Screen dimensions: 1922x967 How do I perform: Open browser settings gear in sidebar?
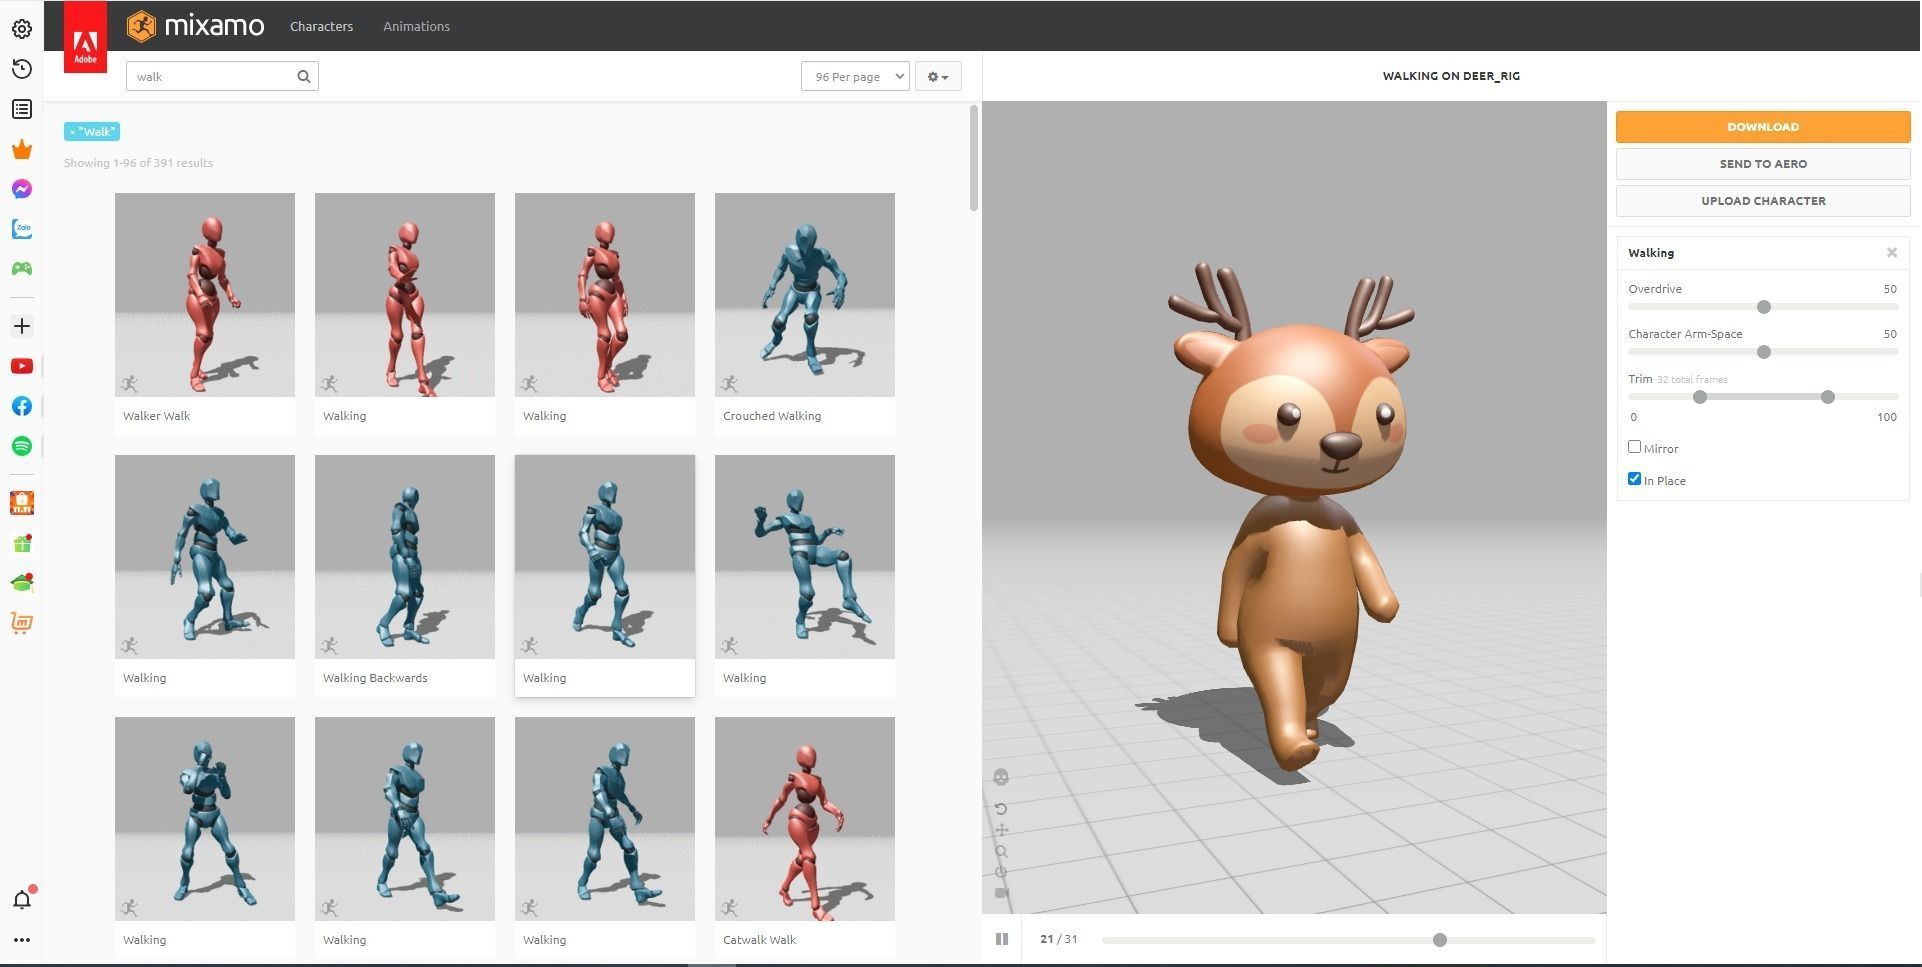coord(22,29)
